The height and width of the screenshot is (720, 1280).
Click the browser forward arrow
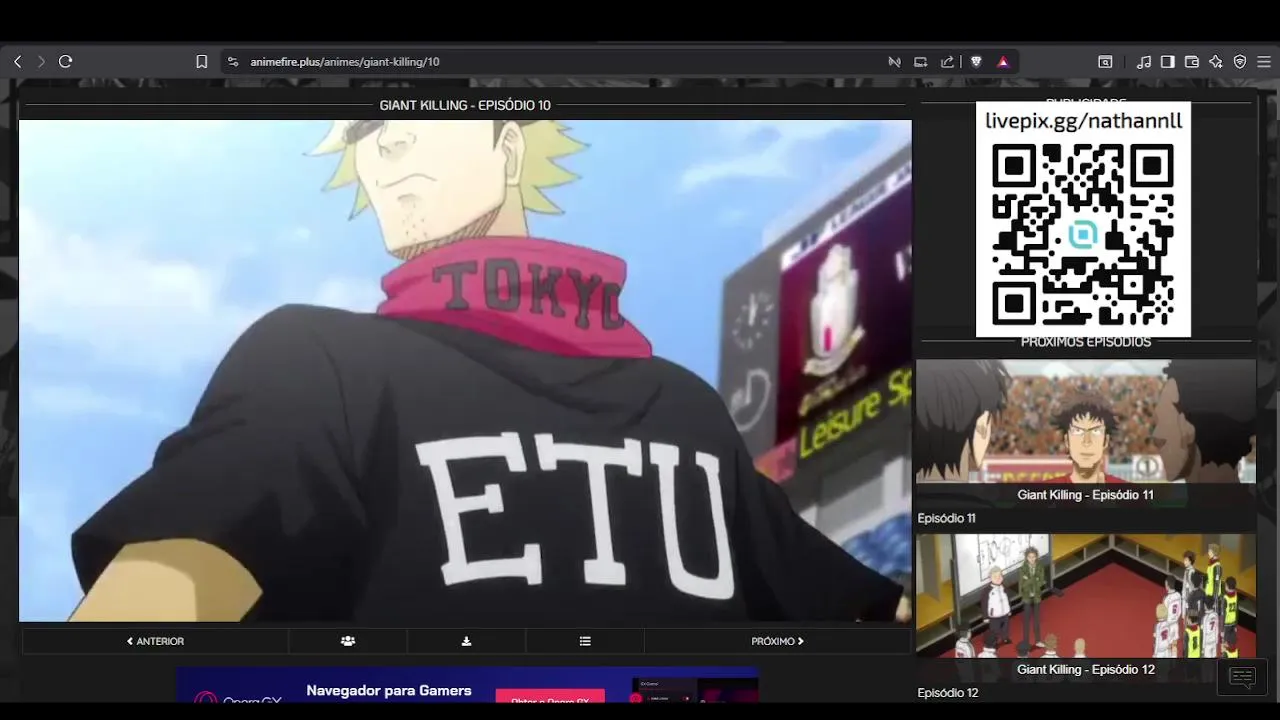41,61
